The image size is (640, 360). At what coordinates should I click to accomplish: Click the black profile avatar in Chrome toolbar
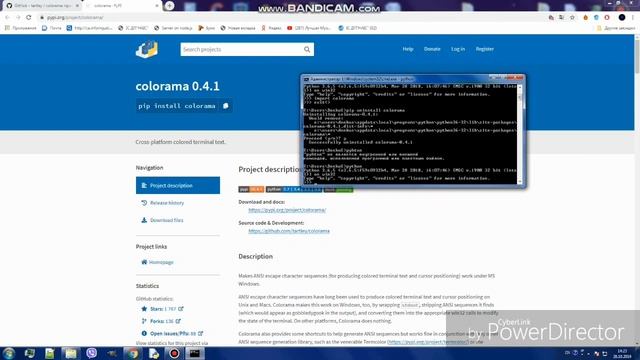click(x=622, y=18)
